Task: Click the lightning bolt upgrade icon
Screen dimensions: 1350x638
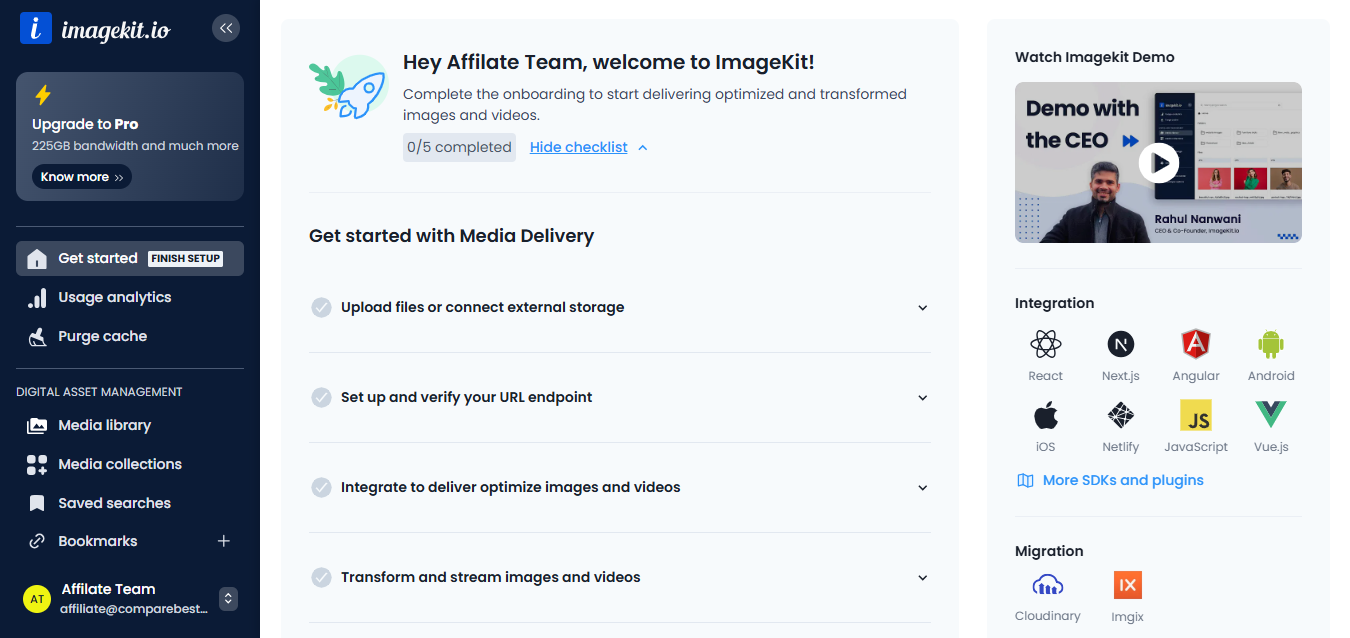Action: pyautogui.click(x=42, y=95)
